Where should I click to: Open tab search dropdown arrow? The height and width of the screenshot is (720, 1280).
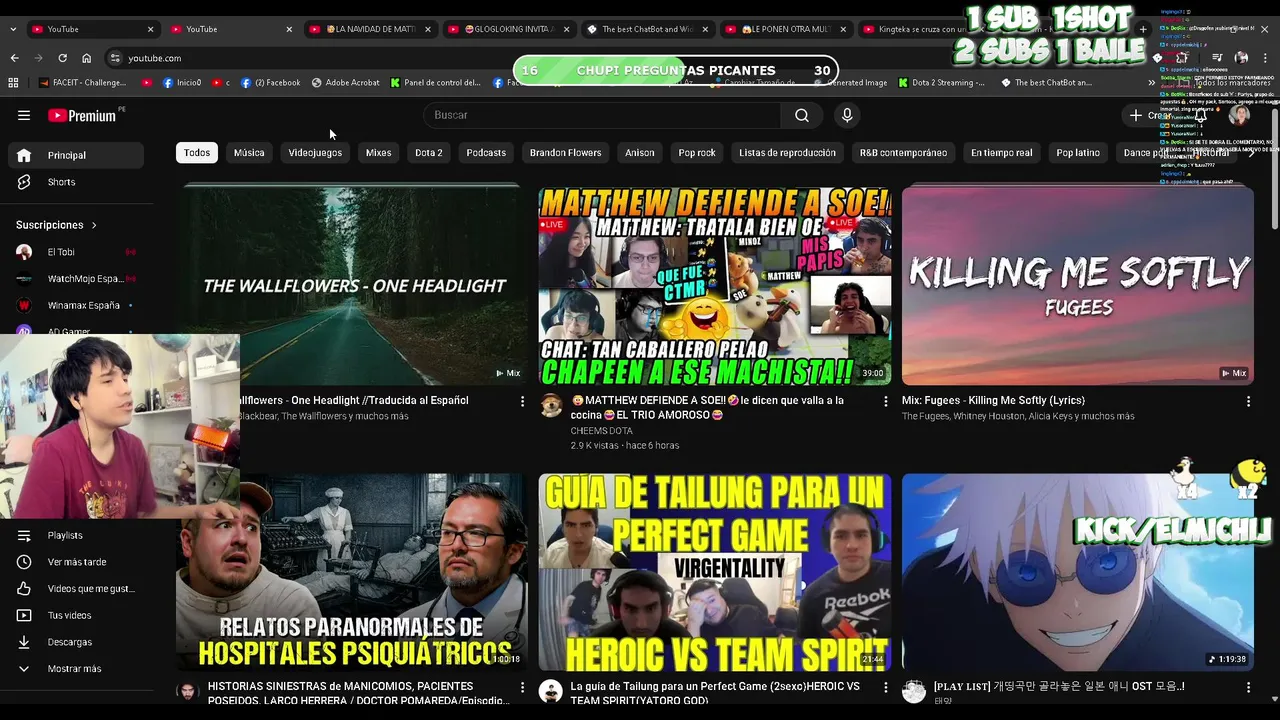[12, 29]
